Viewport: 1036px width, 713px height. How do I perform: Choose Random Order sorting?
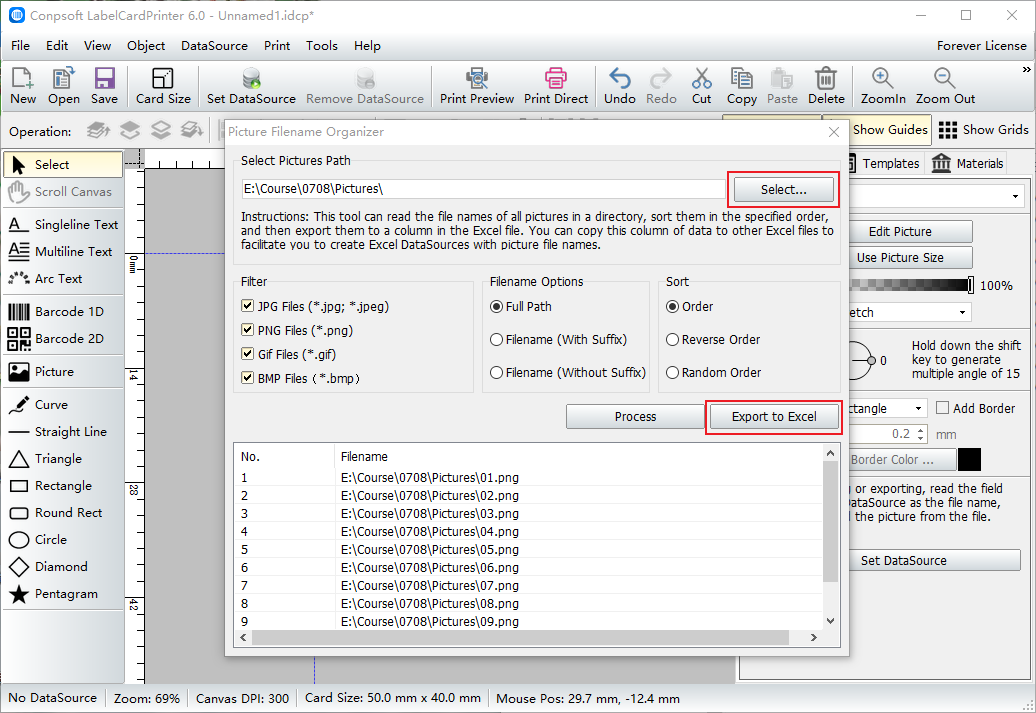pos(673,373)
